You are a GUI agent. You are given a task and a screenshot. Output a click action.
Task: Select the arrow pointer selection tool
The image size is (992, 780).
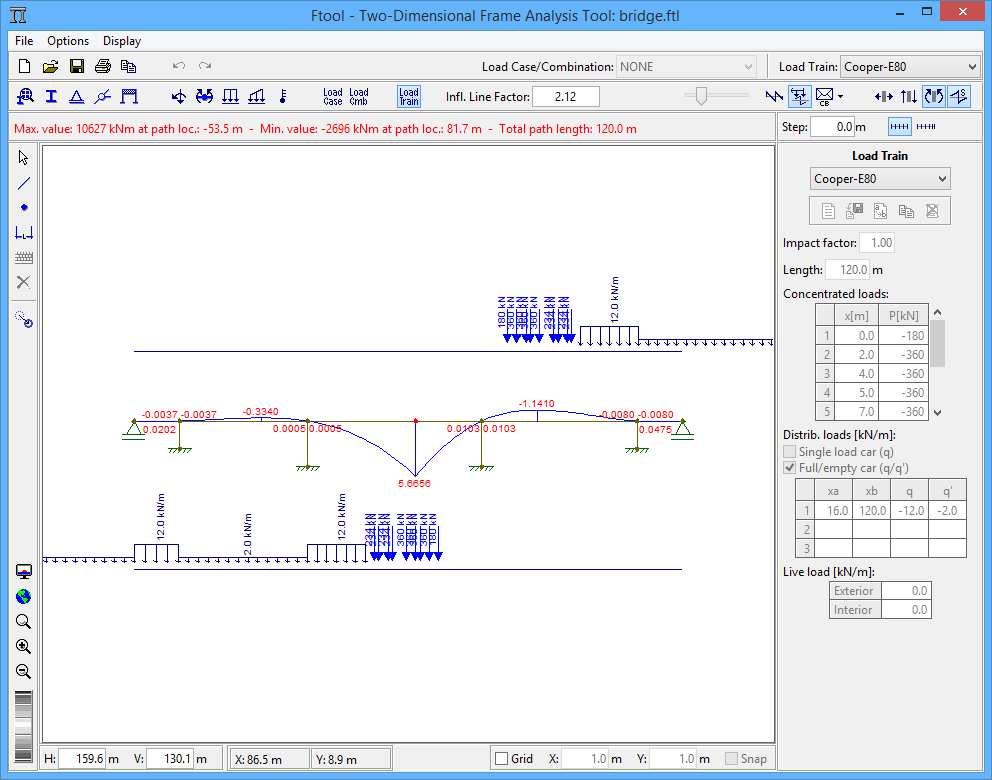(24, 158)
